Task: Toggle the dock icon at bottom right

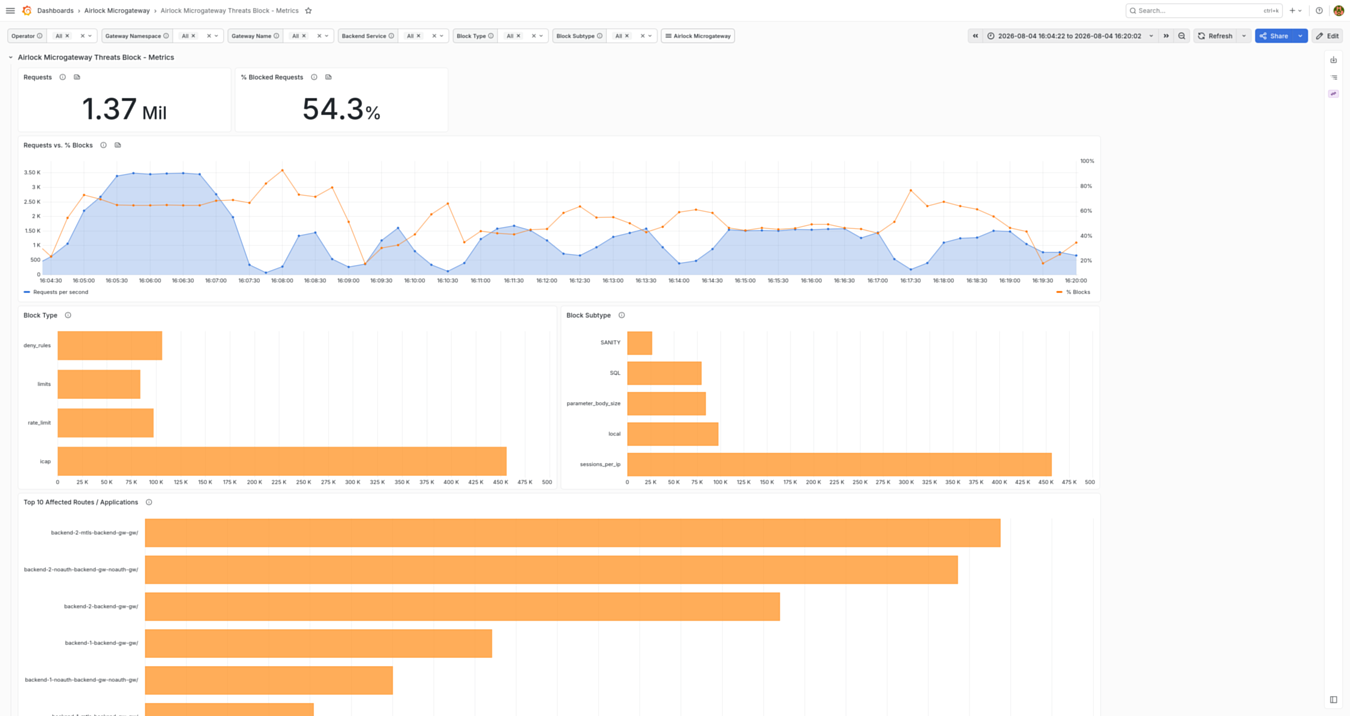Action: (1334, 700)
